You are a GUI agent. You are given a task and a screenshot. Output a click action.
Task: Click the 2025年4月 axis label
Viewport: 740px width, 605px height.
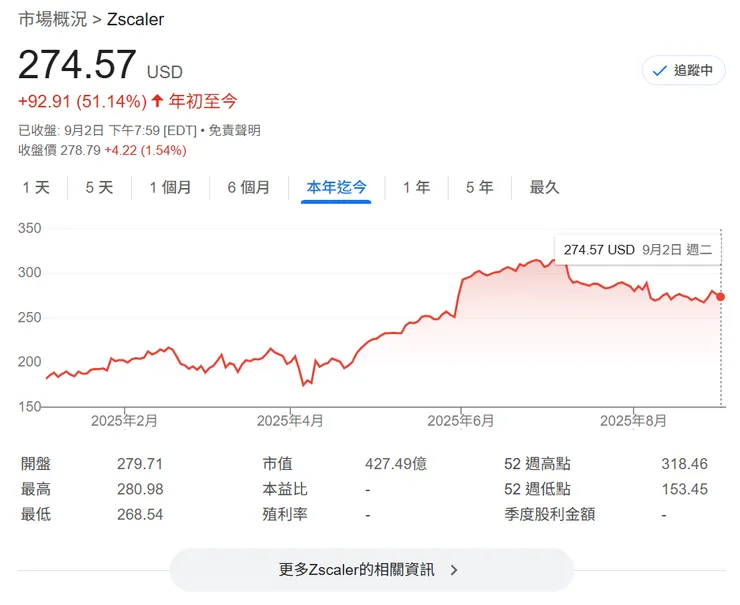point(290,420)
